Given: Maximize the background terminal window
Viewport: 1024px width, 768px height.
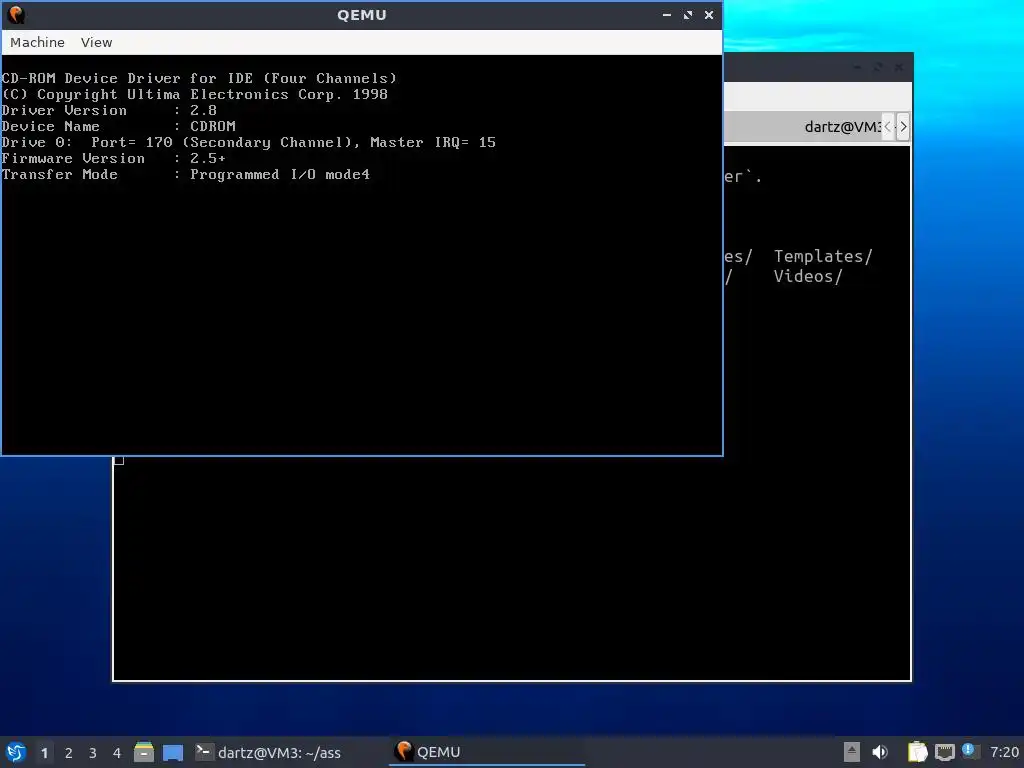Looking at the screenshot, I should click(878, 67).
